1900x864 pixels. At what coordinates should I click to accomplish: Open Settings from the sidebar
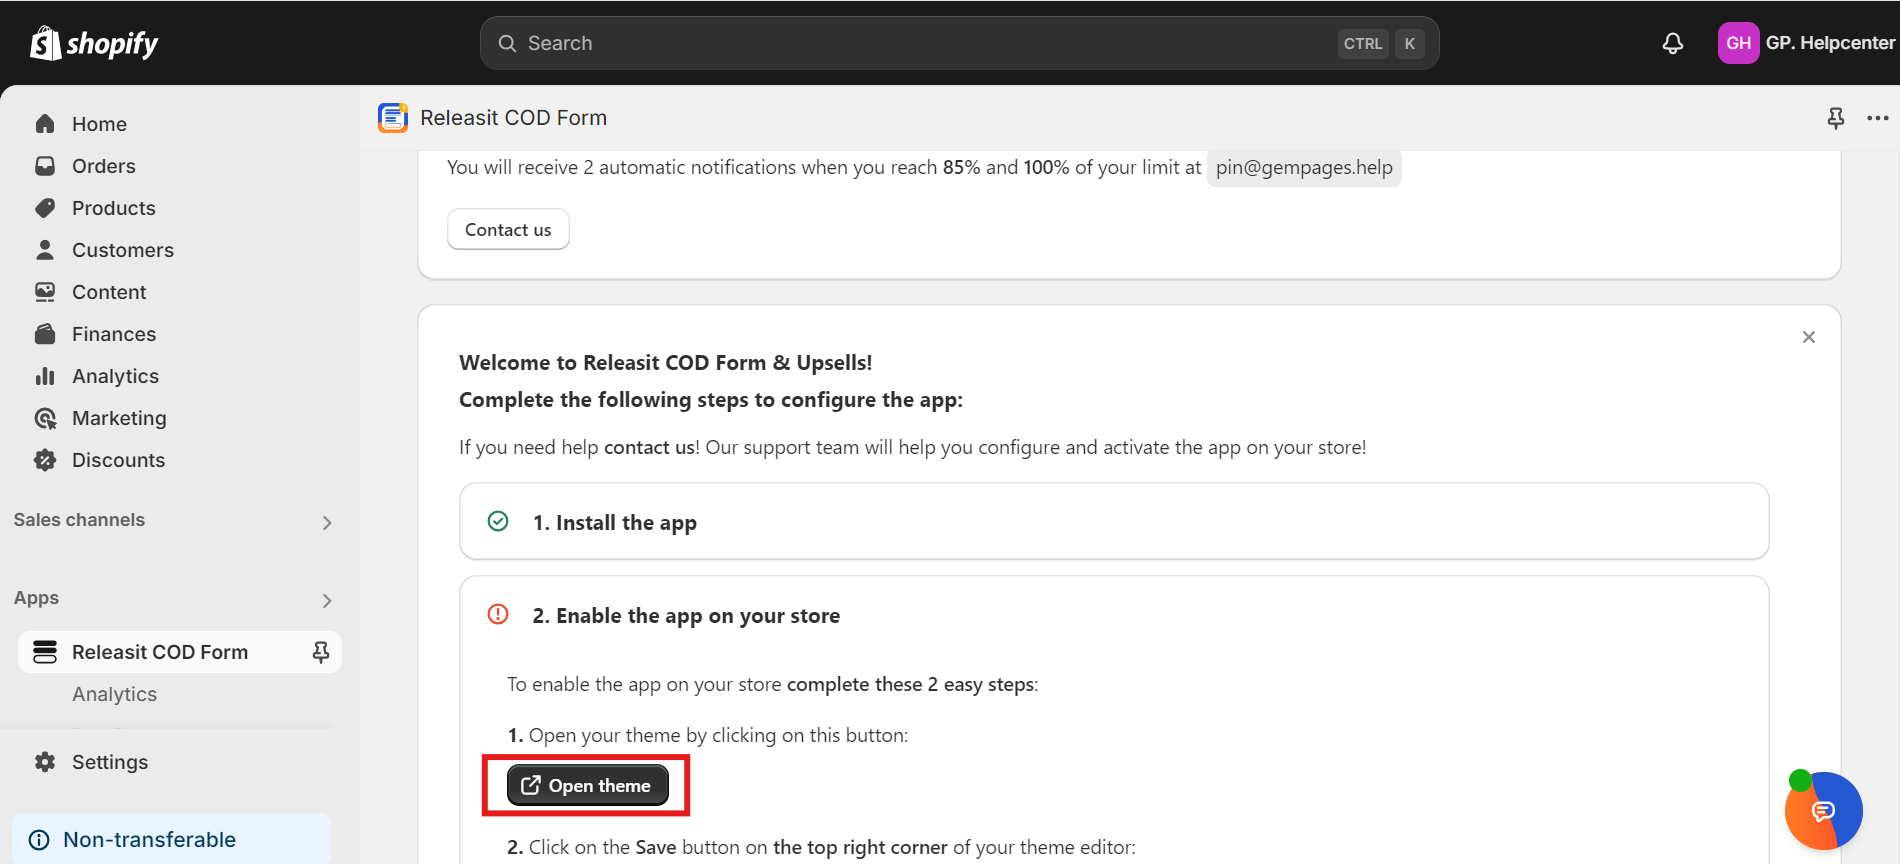click(x=109, y=762)
